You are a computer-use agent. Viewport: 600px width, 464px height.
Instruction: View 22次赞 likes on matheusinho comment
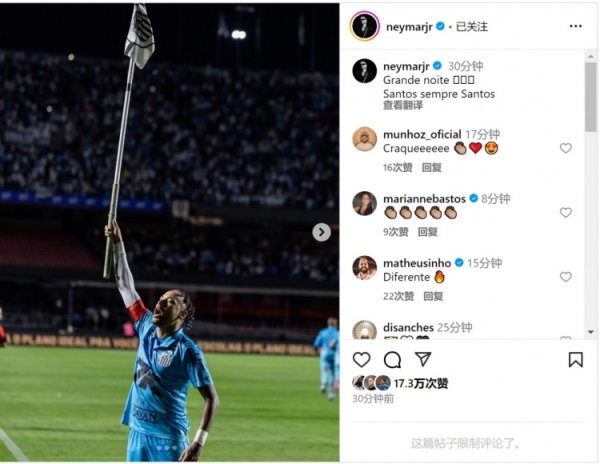[x=398, y=296]
